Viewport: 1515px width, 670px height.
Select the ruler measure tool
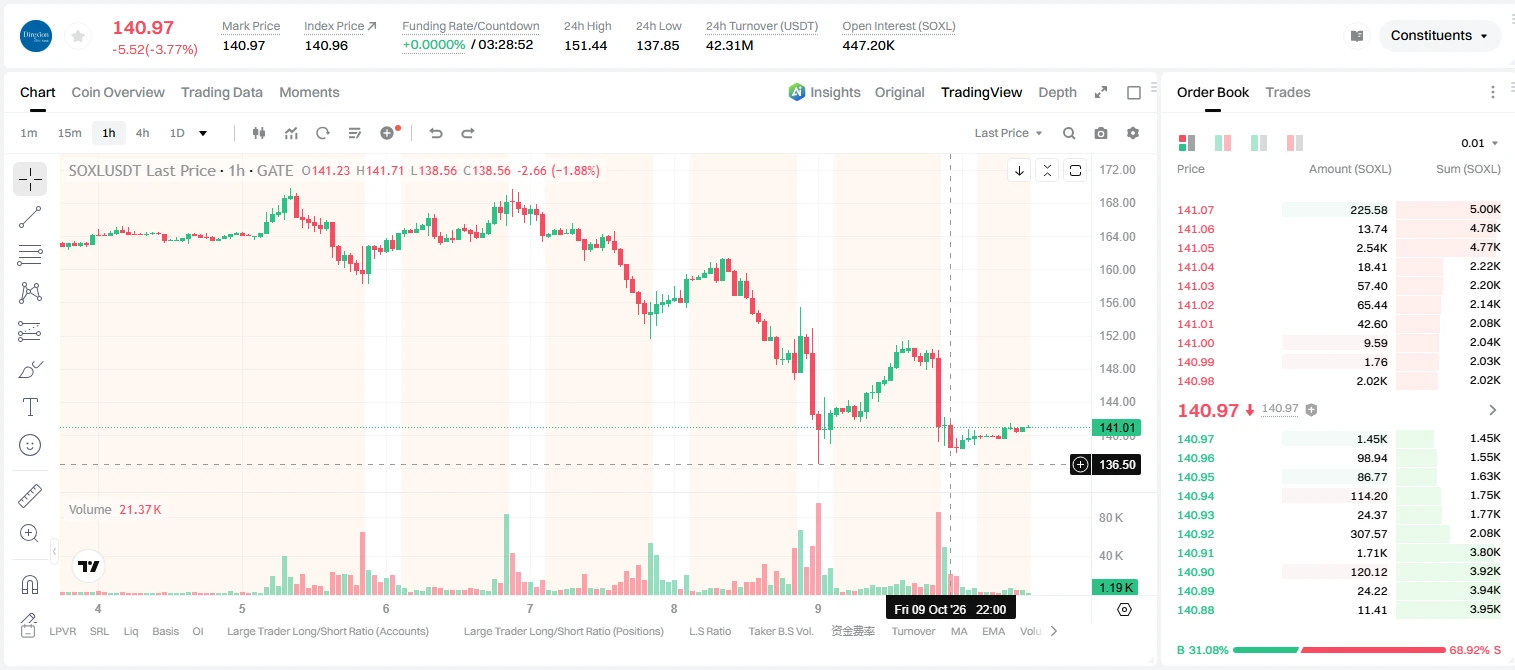[30, 496]
